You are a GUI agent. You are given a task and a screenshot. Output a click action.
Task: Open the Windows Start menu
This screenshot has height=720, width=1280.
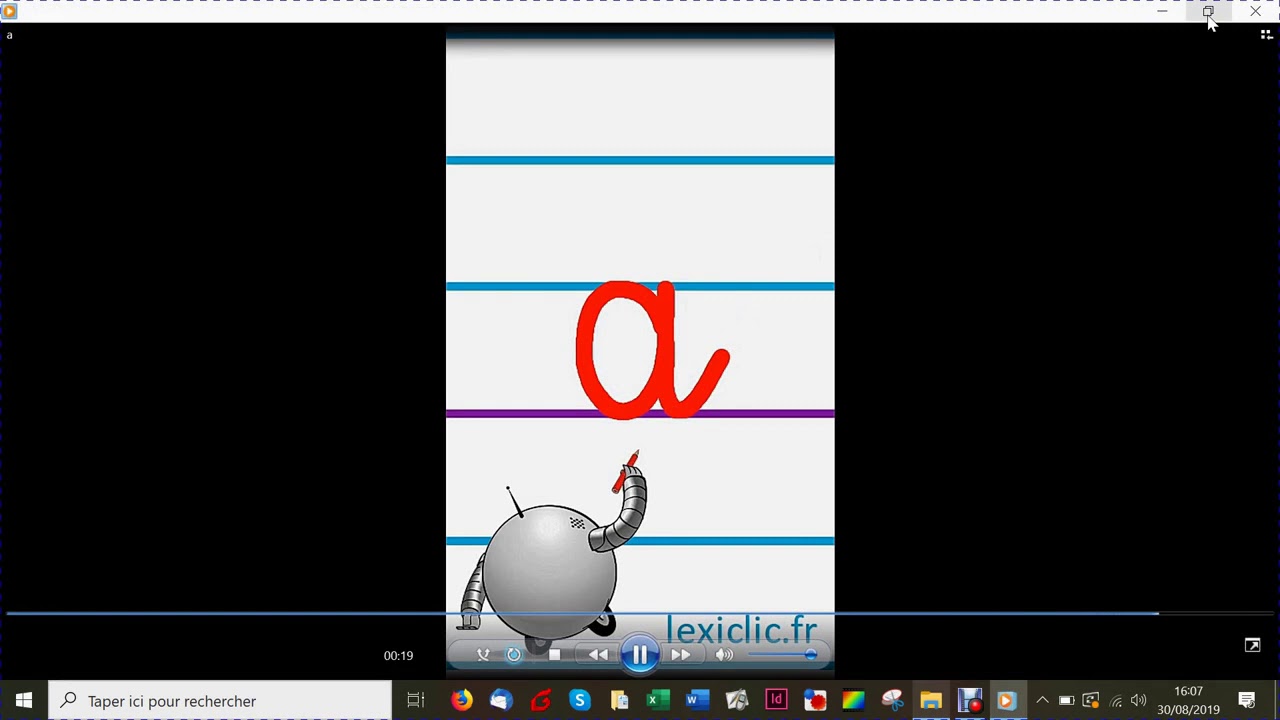(24, 701)
